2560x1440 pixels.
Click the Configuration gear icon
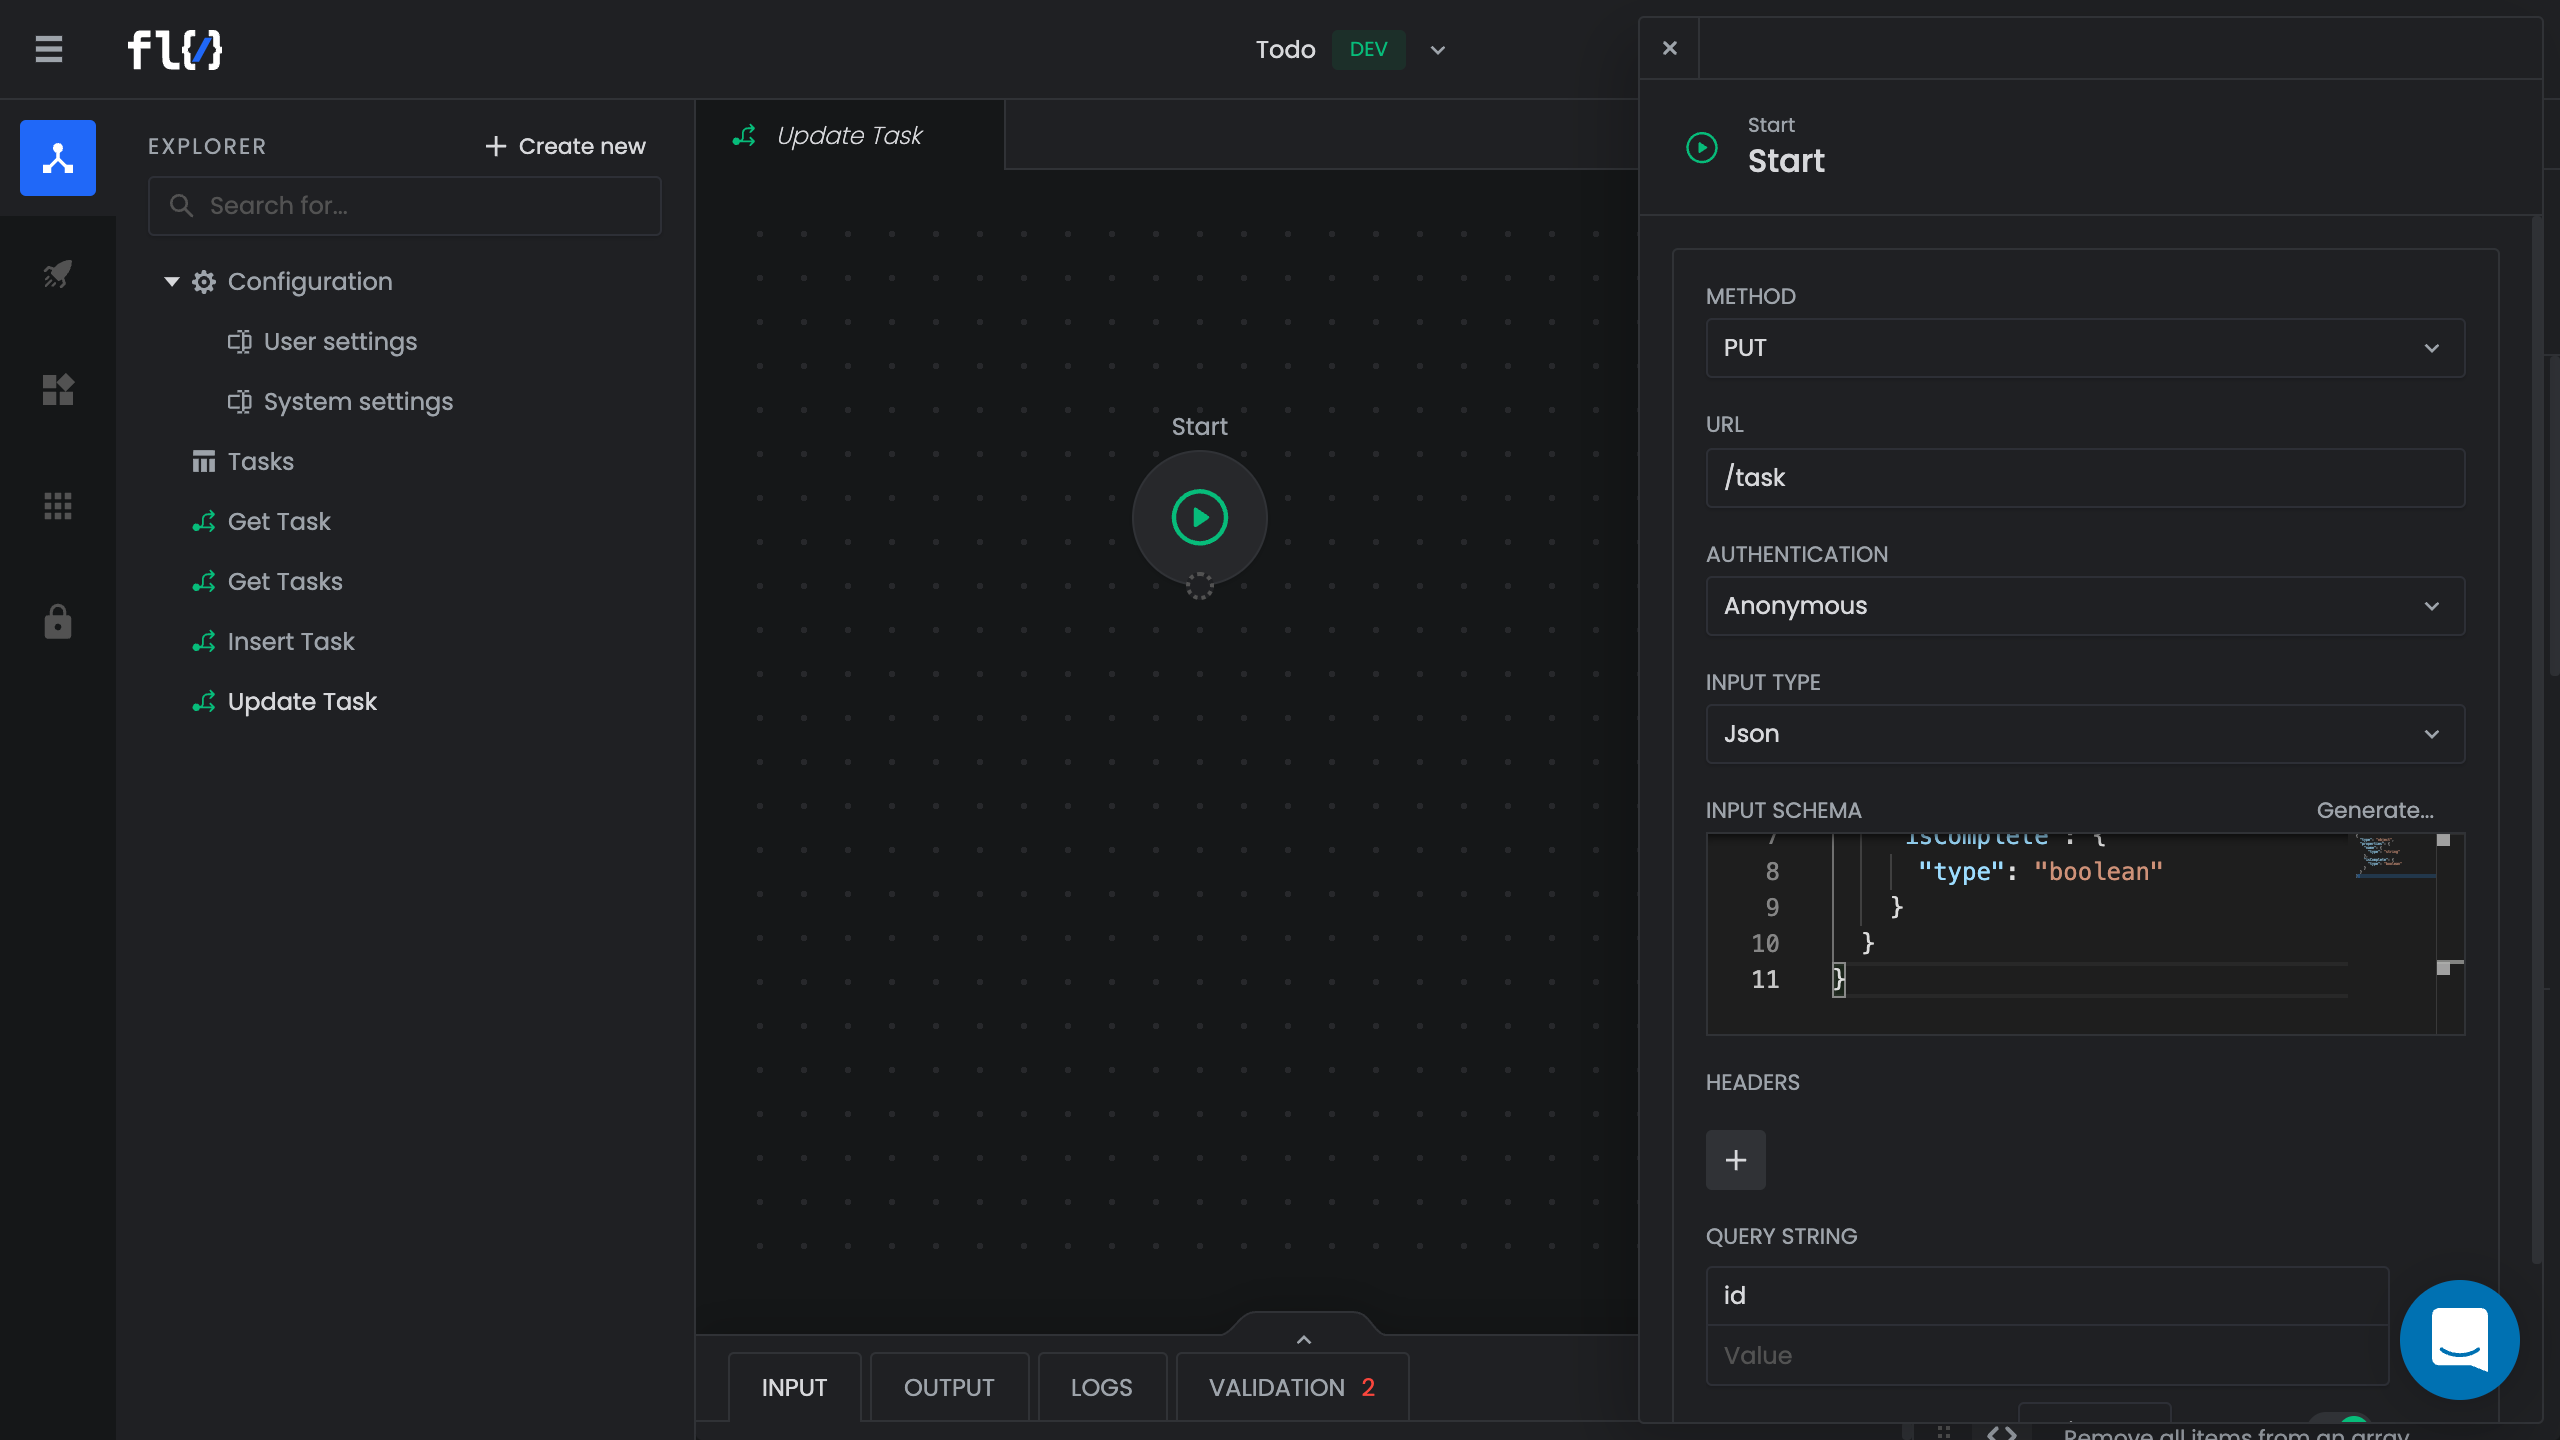tap(204, 282)
